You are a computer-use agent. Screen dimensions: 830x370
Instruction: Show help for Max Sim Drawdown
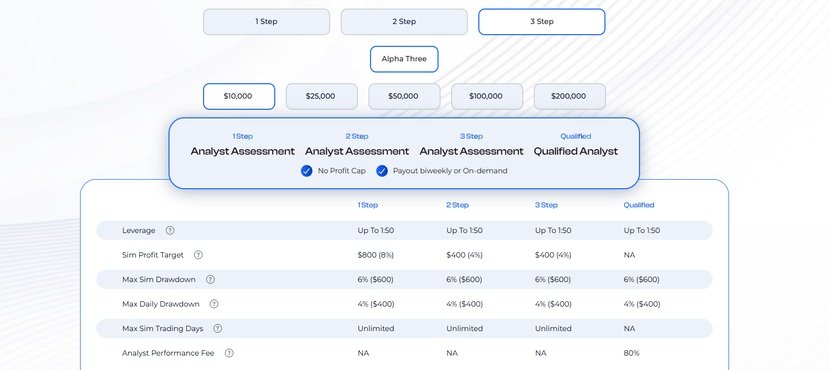click(210, 279)
